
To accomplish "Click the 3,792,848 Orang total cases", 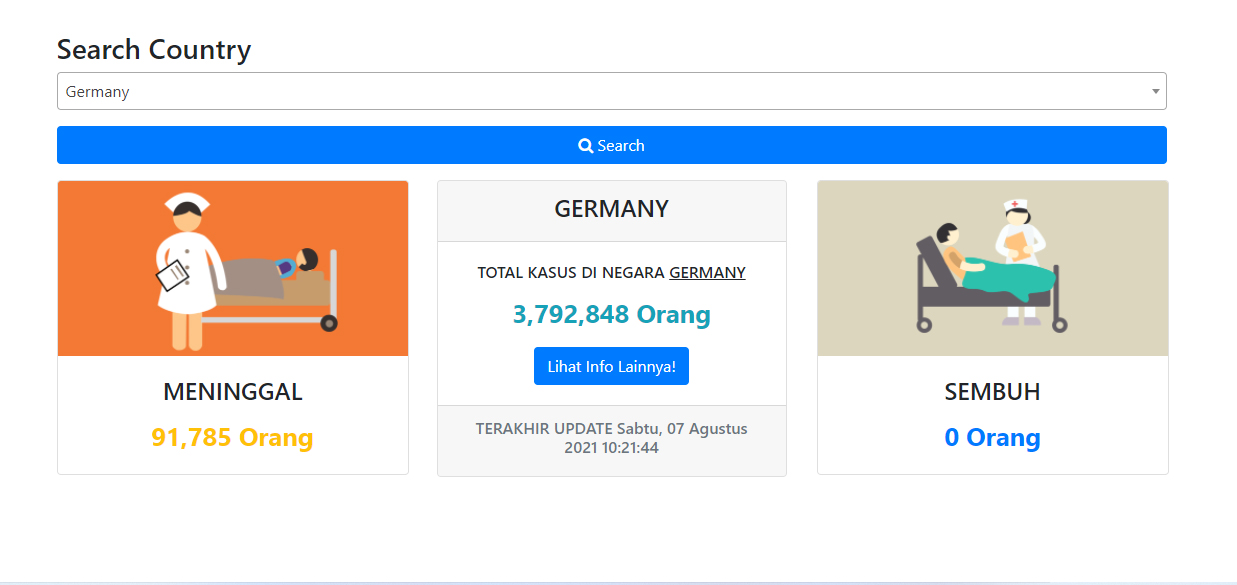I will (x=611, y=315).
